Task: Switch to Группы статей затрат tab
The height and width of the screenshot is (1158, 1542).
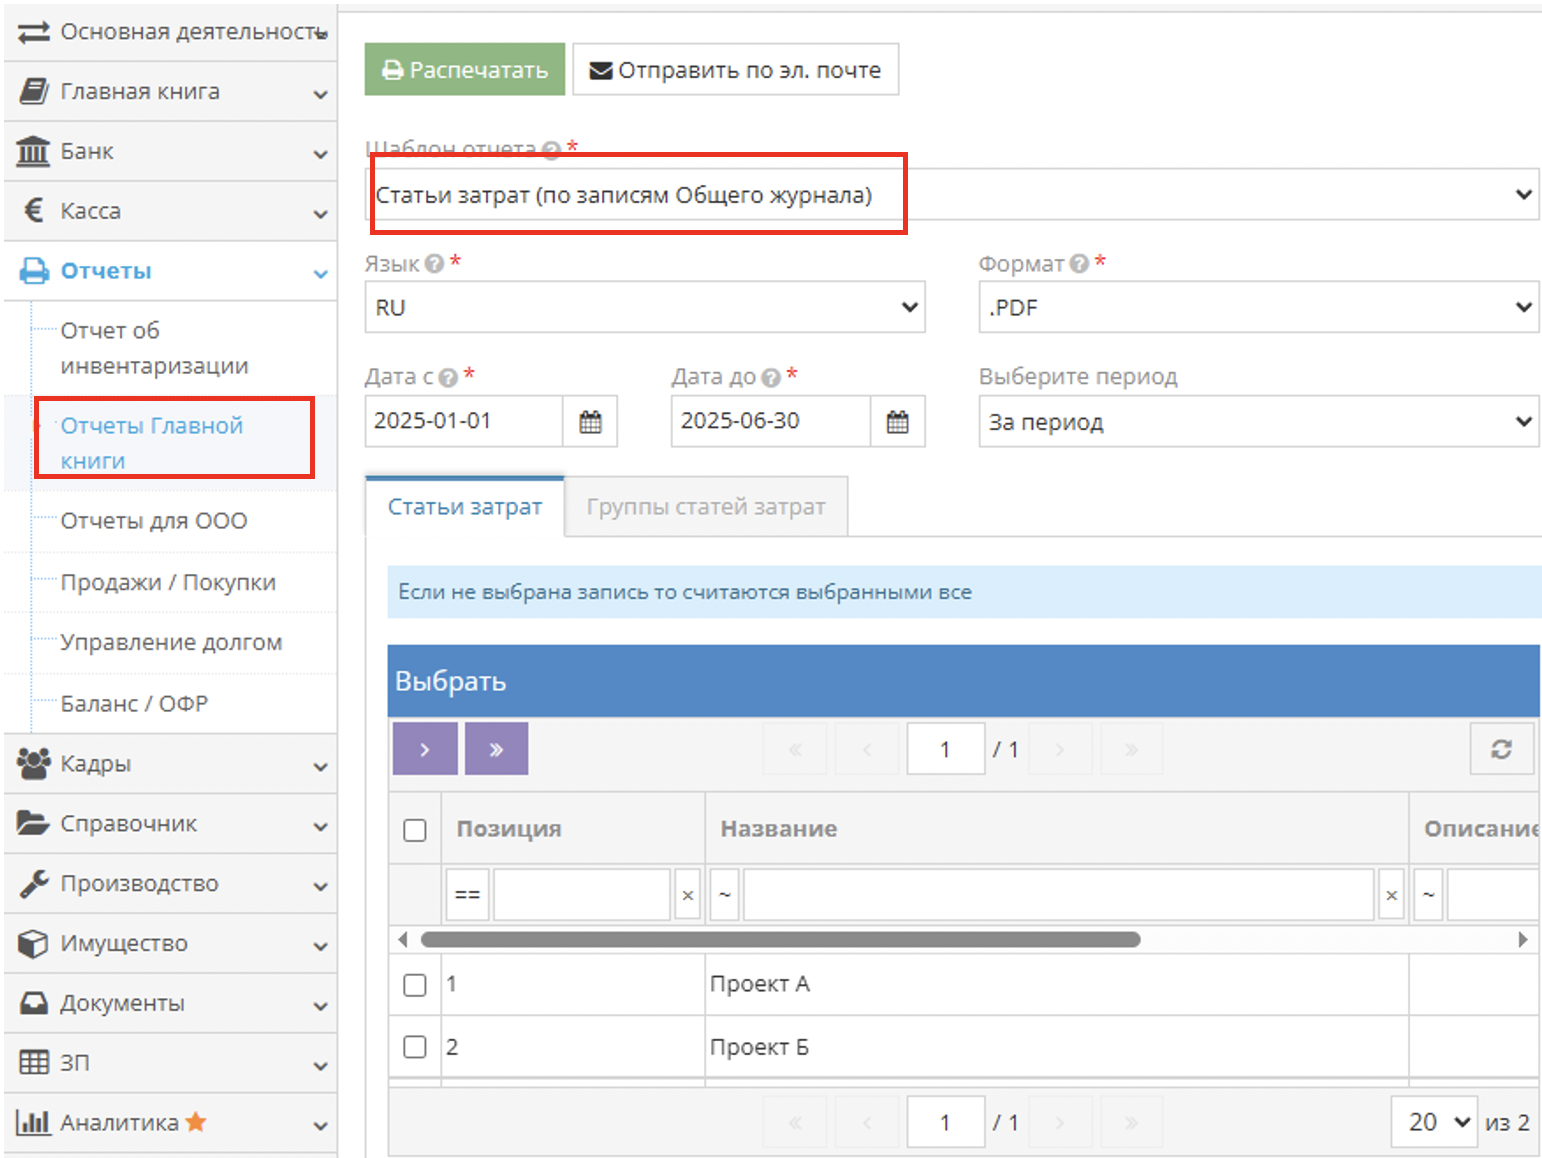Action: coord(706,507)
